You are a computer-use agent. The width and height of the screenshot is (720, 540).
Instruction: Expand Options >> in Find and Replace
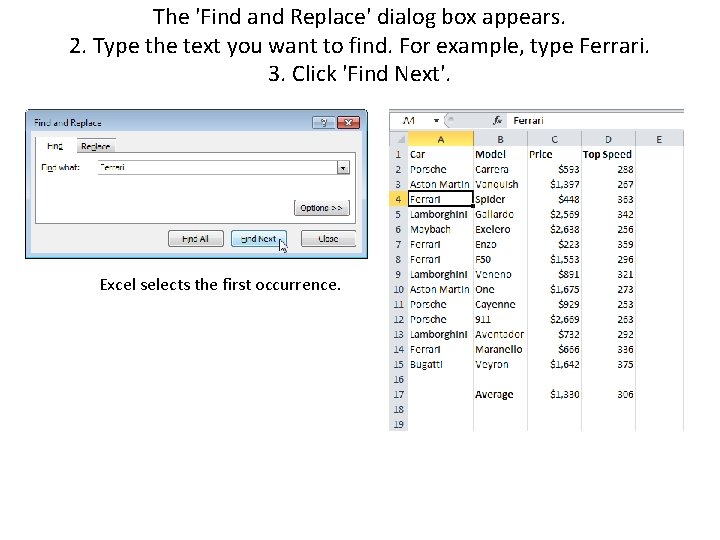click(x=321, y=208)
